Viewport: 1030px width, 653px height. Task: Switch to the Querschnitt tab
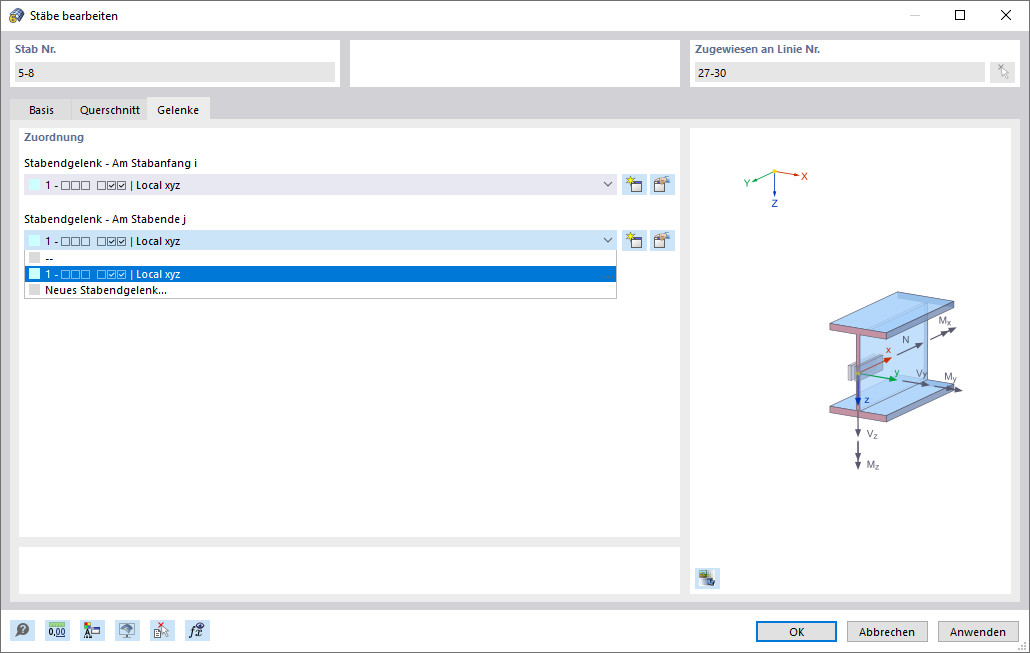point(110,110)
